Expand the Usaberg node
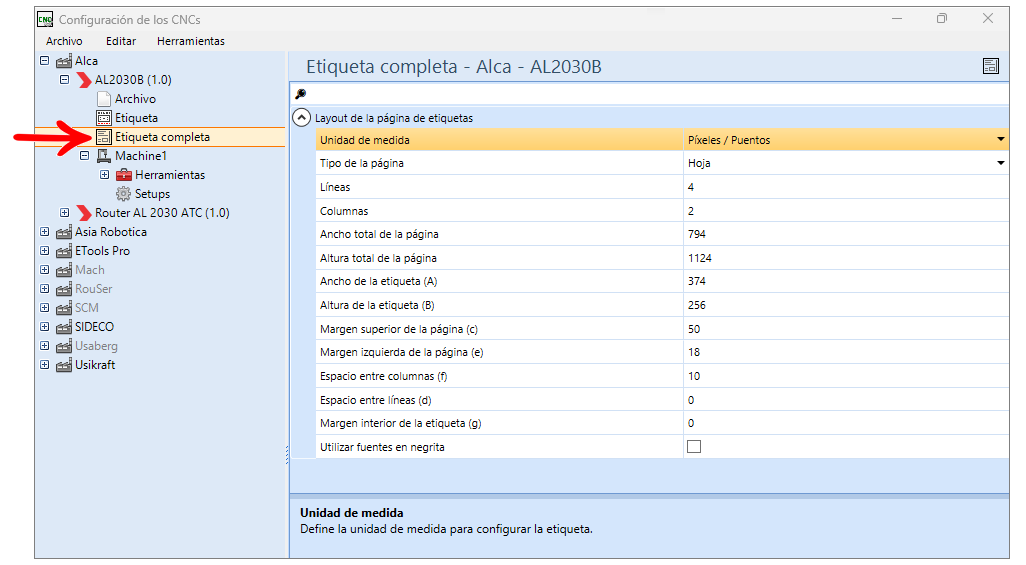1026x565 pixels. [x=44, y=346]
